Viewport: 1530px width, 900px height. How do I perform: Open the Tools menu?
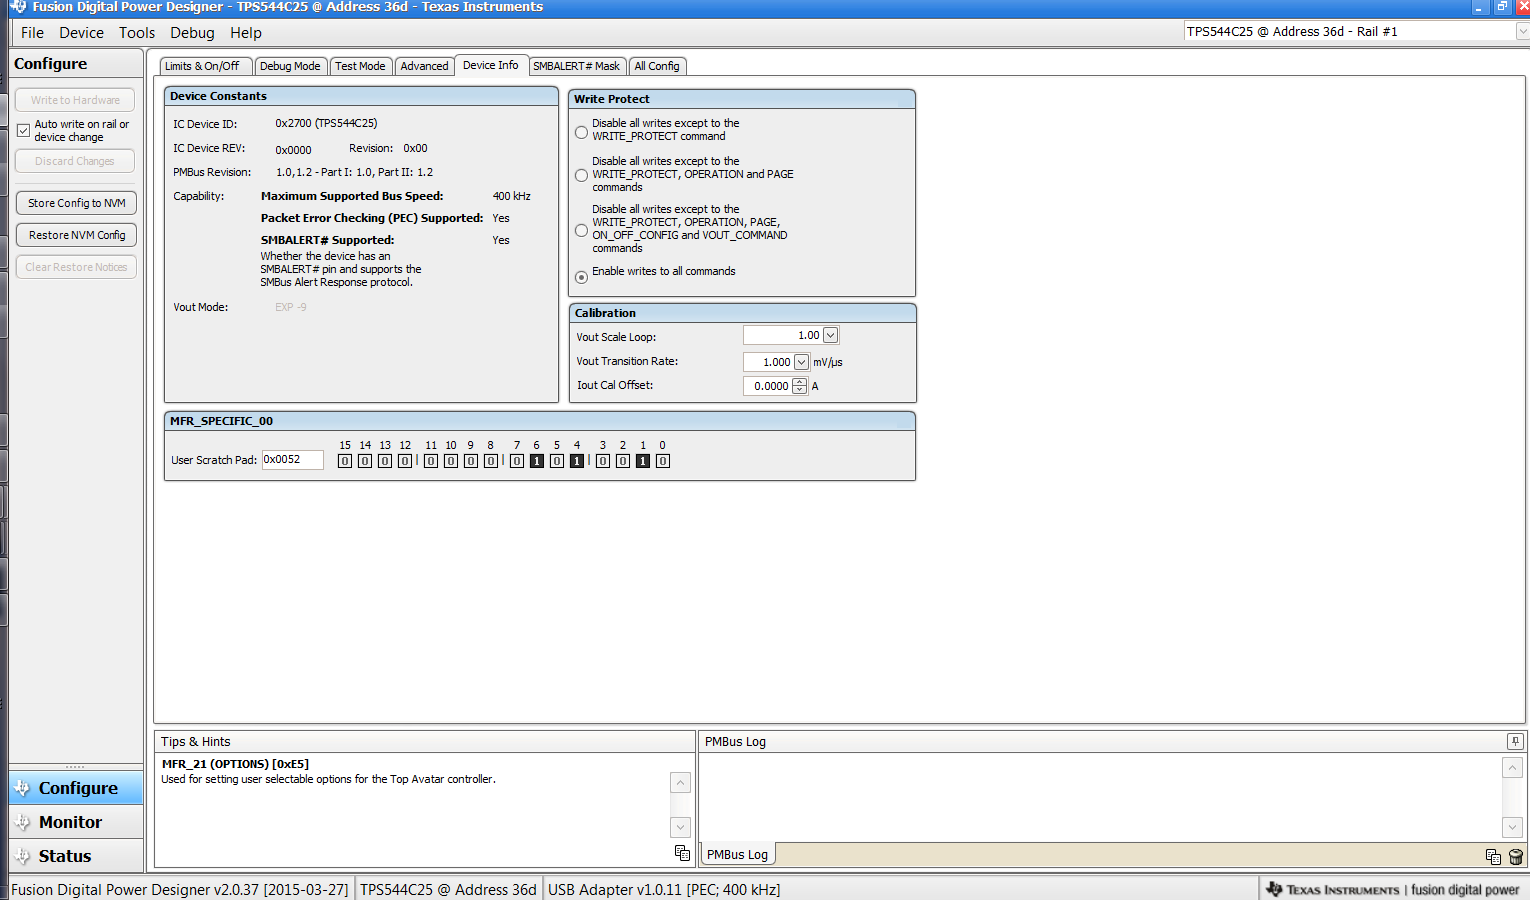(x=137, y=33)
